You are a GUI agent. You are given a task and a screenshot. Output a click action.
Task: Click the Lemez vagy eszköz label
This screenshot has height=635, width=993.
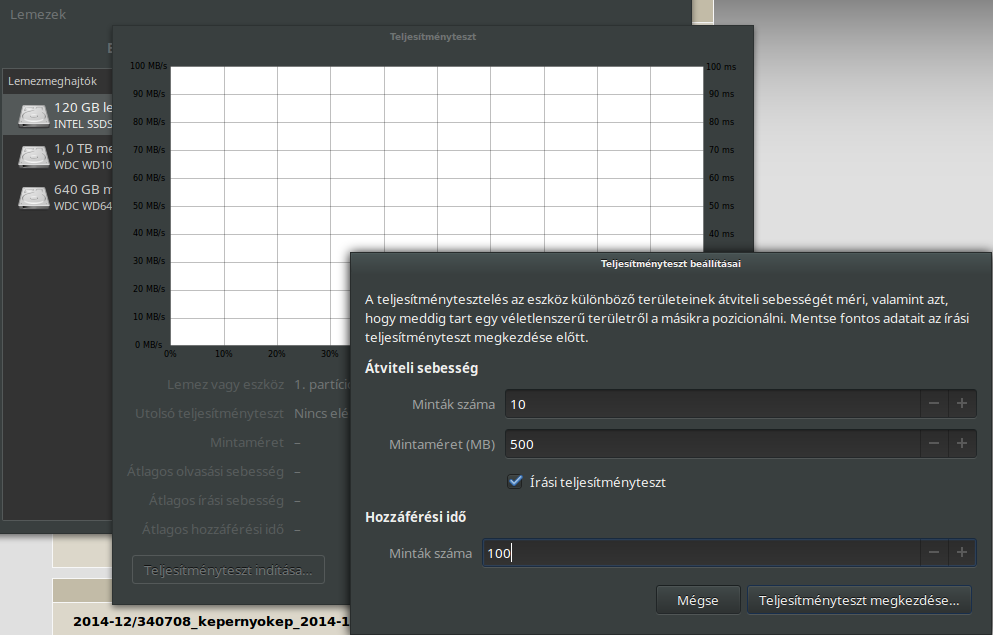click(225, 384)
